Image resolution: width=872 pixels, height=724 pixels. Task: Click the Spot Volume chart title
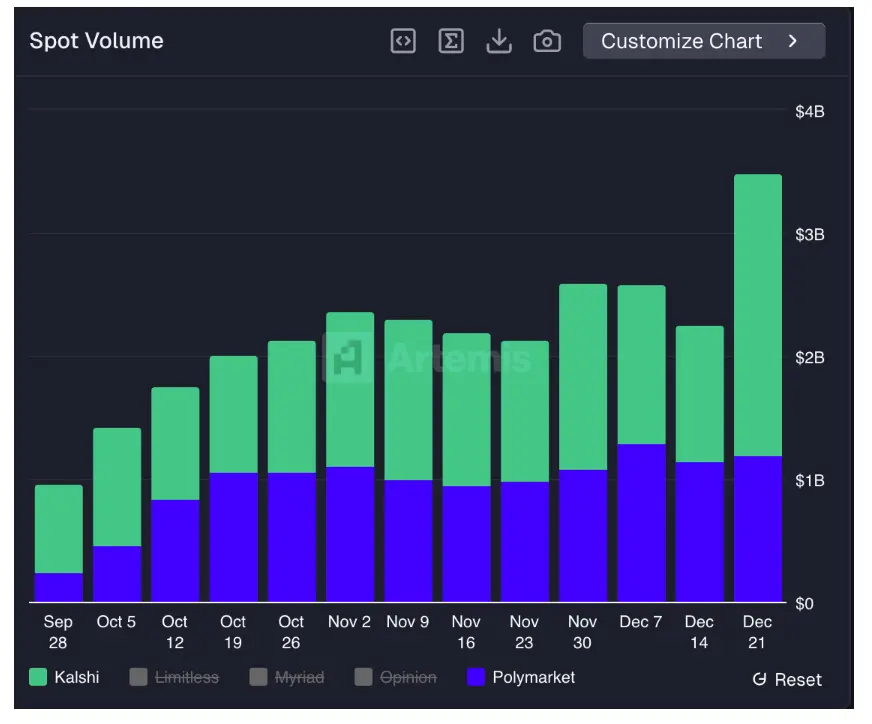pos(96,41)
